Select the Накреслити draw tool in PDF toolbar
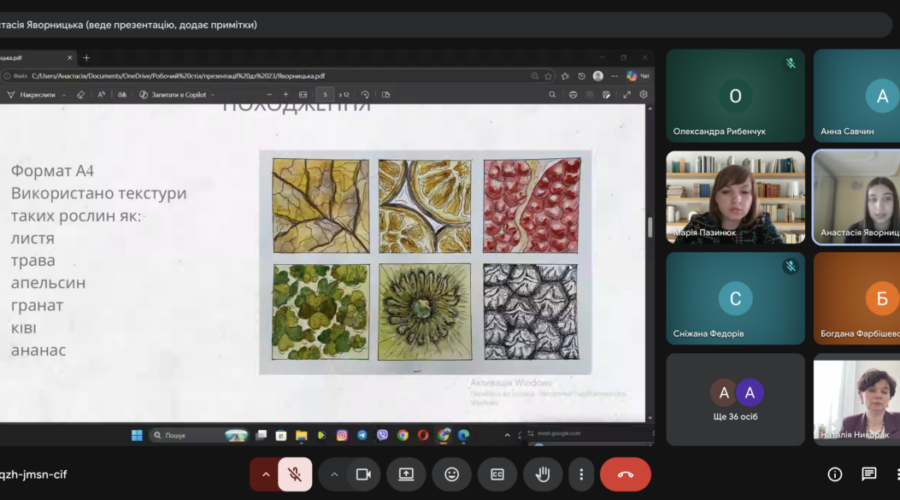Viewport: 900px width, 500px height. 32,95
